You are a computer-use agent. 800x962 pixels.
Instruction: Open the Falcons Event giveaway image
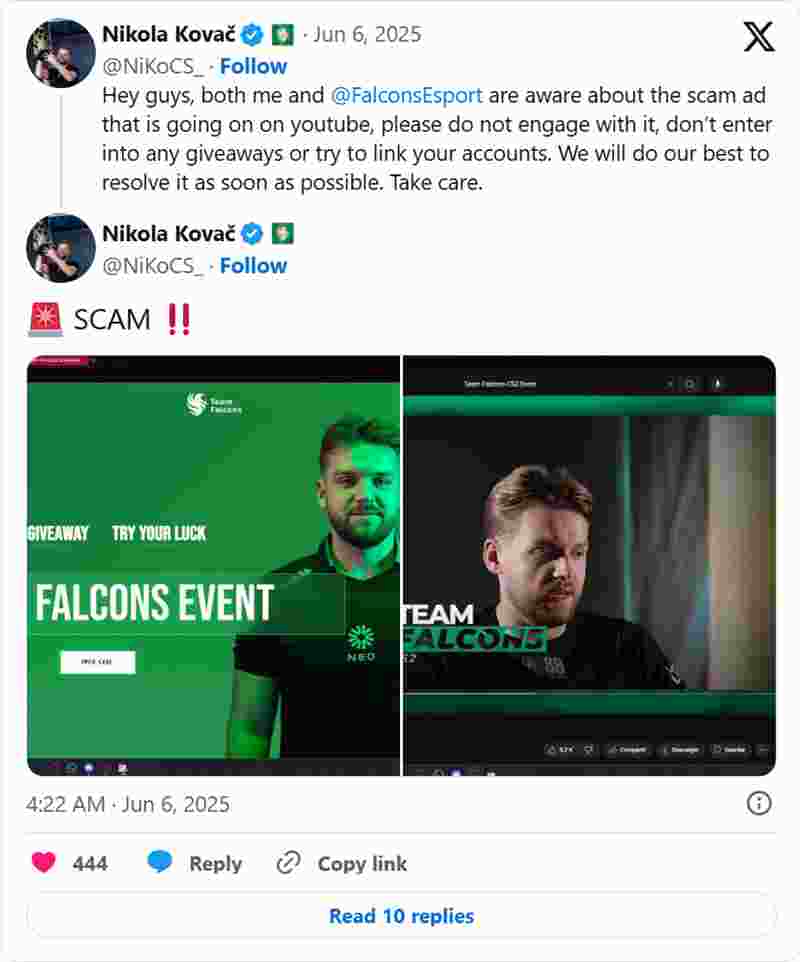(213, 565)
